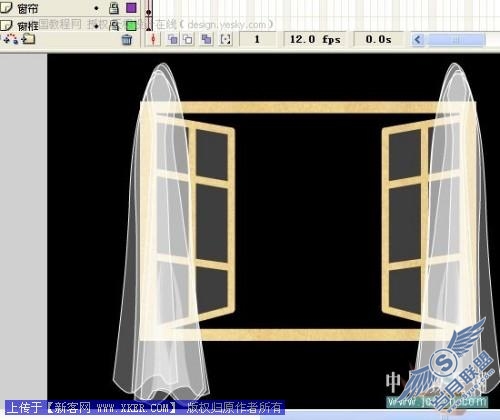Click timeline scrollbar left arrow
Image resolution: width=500 pixels, height=420 pixels.
[x=417, y=40]
